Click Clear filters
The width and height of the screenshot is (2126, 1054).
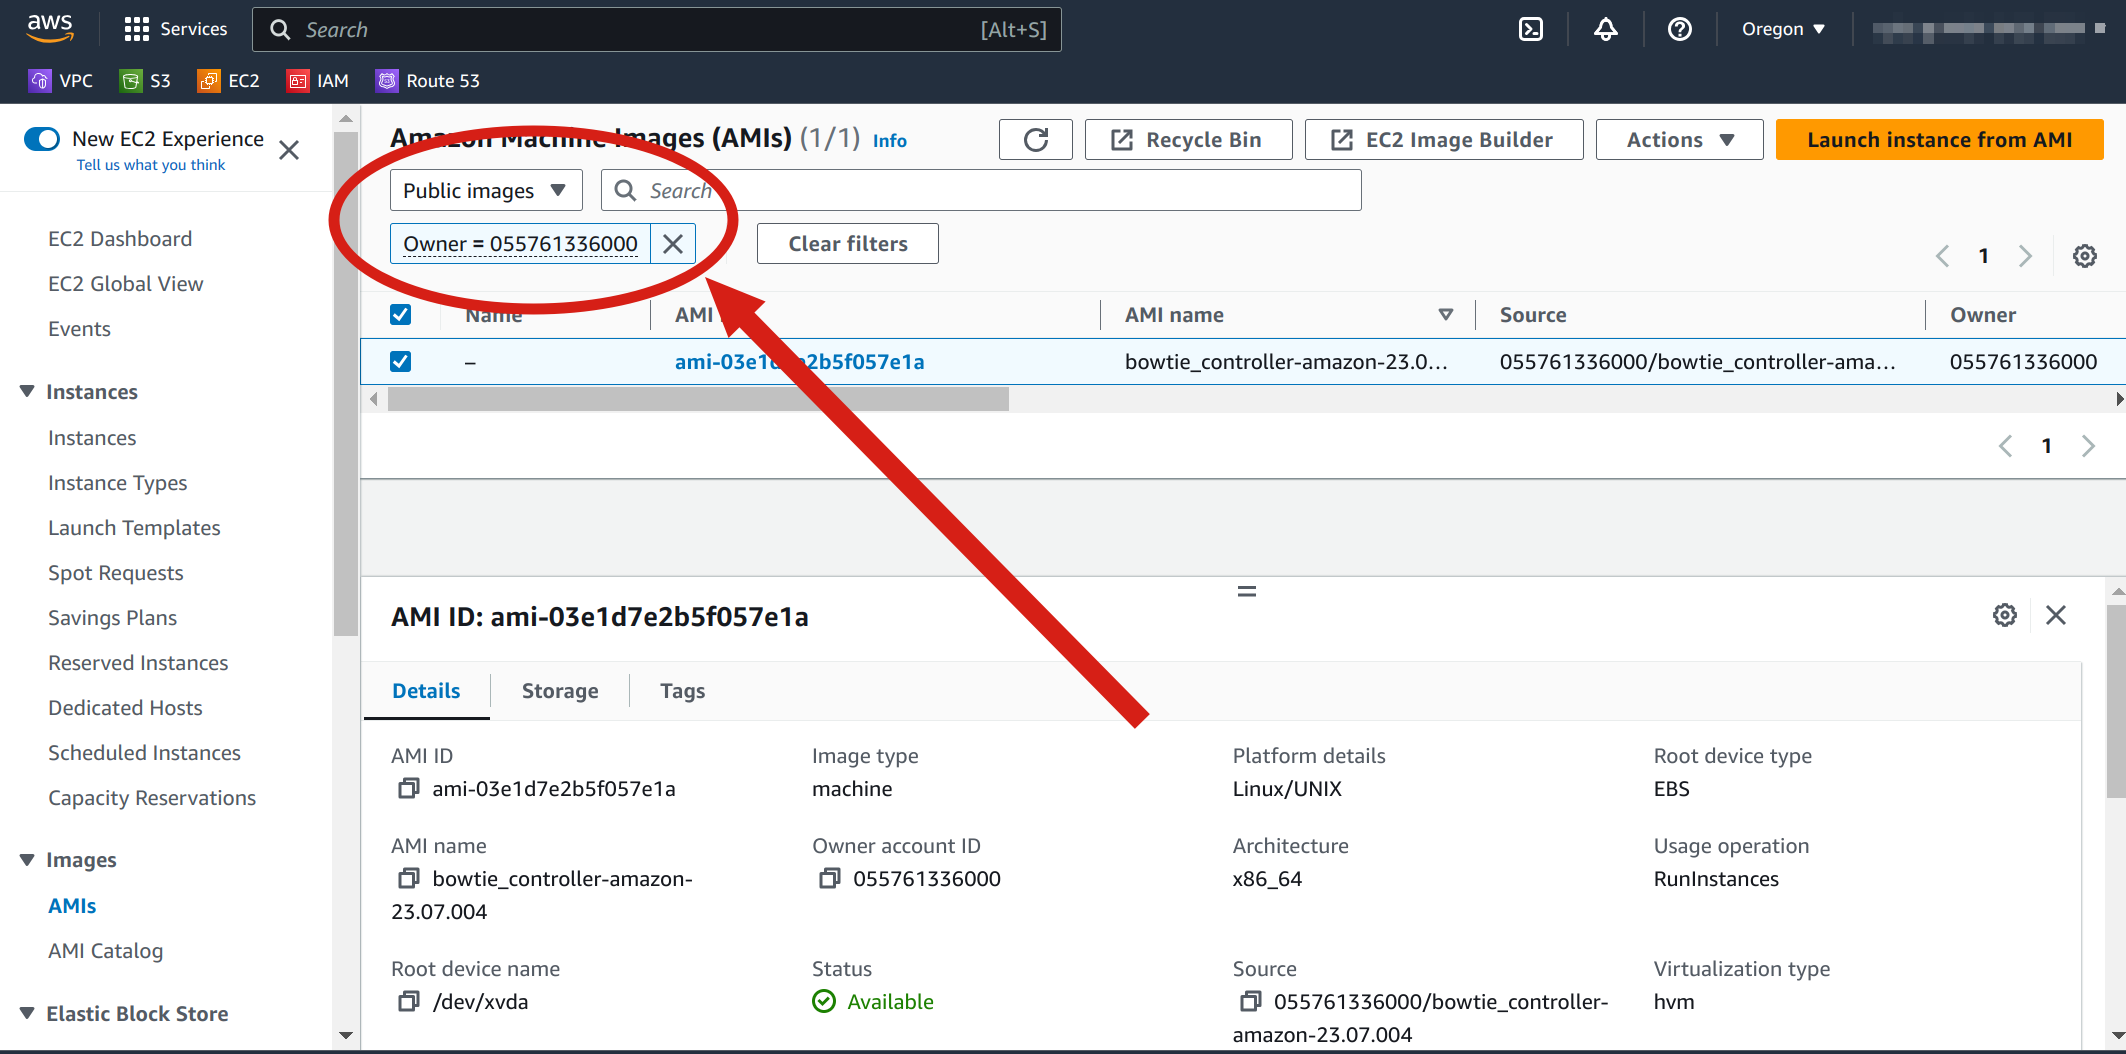pyautogui.click(x=847, y=244)
